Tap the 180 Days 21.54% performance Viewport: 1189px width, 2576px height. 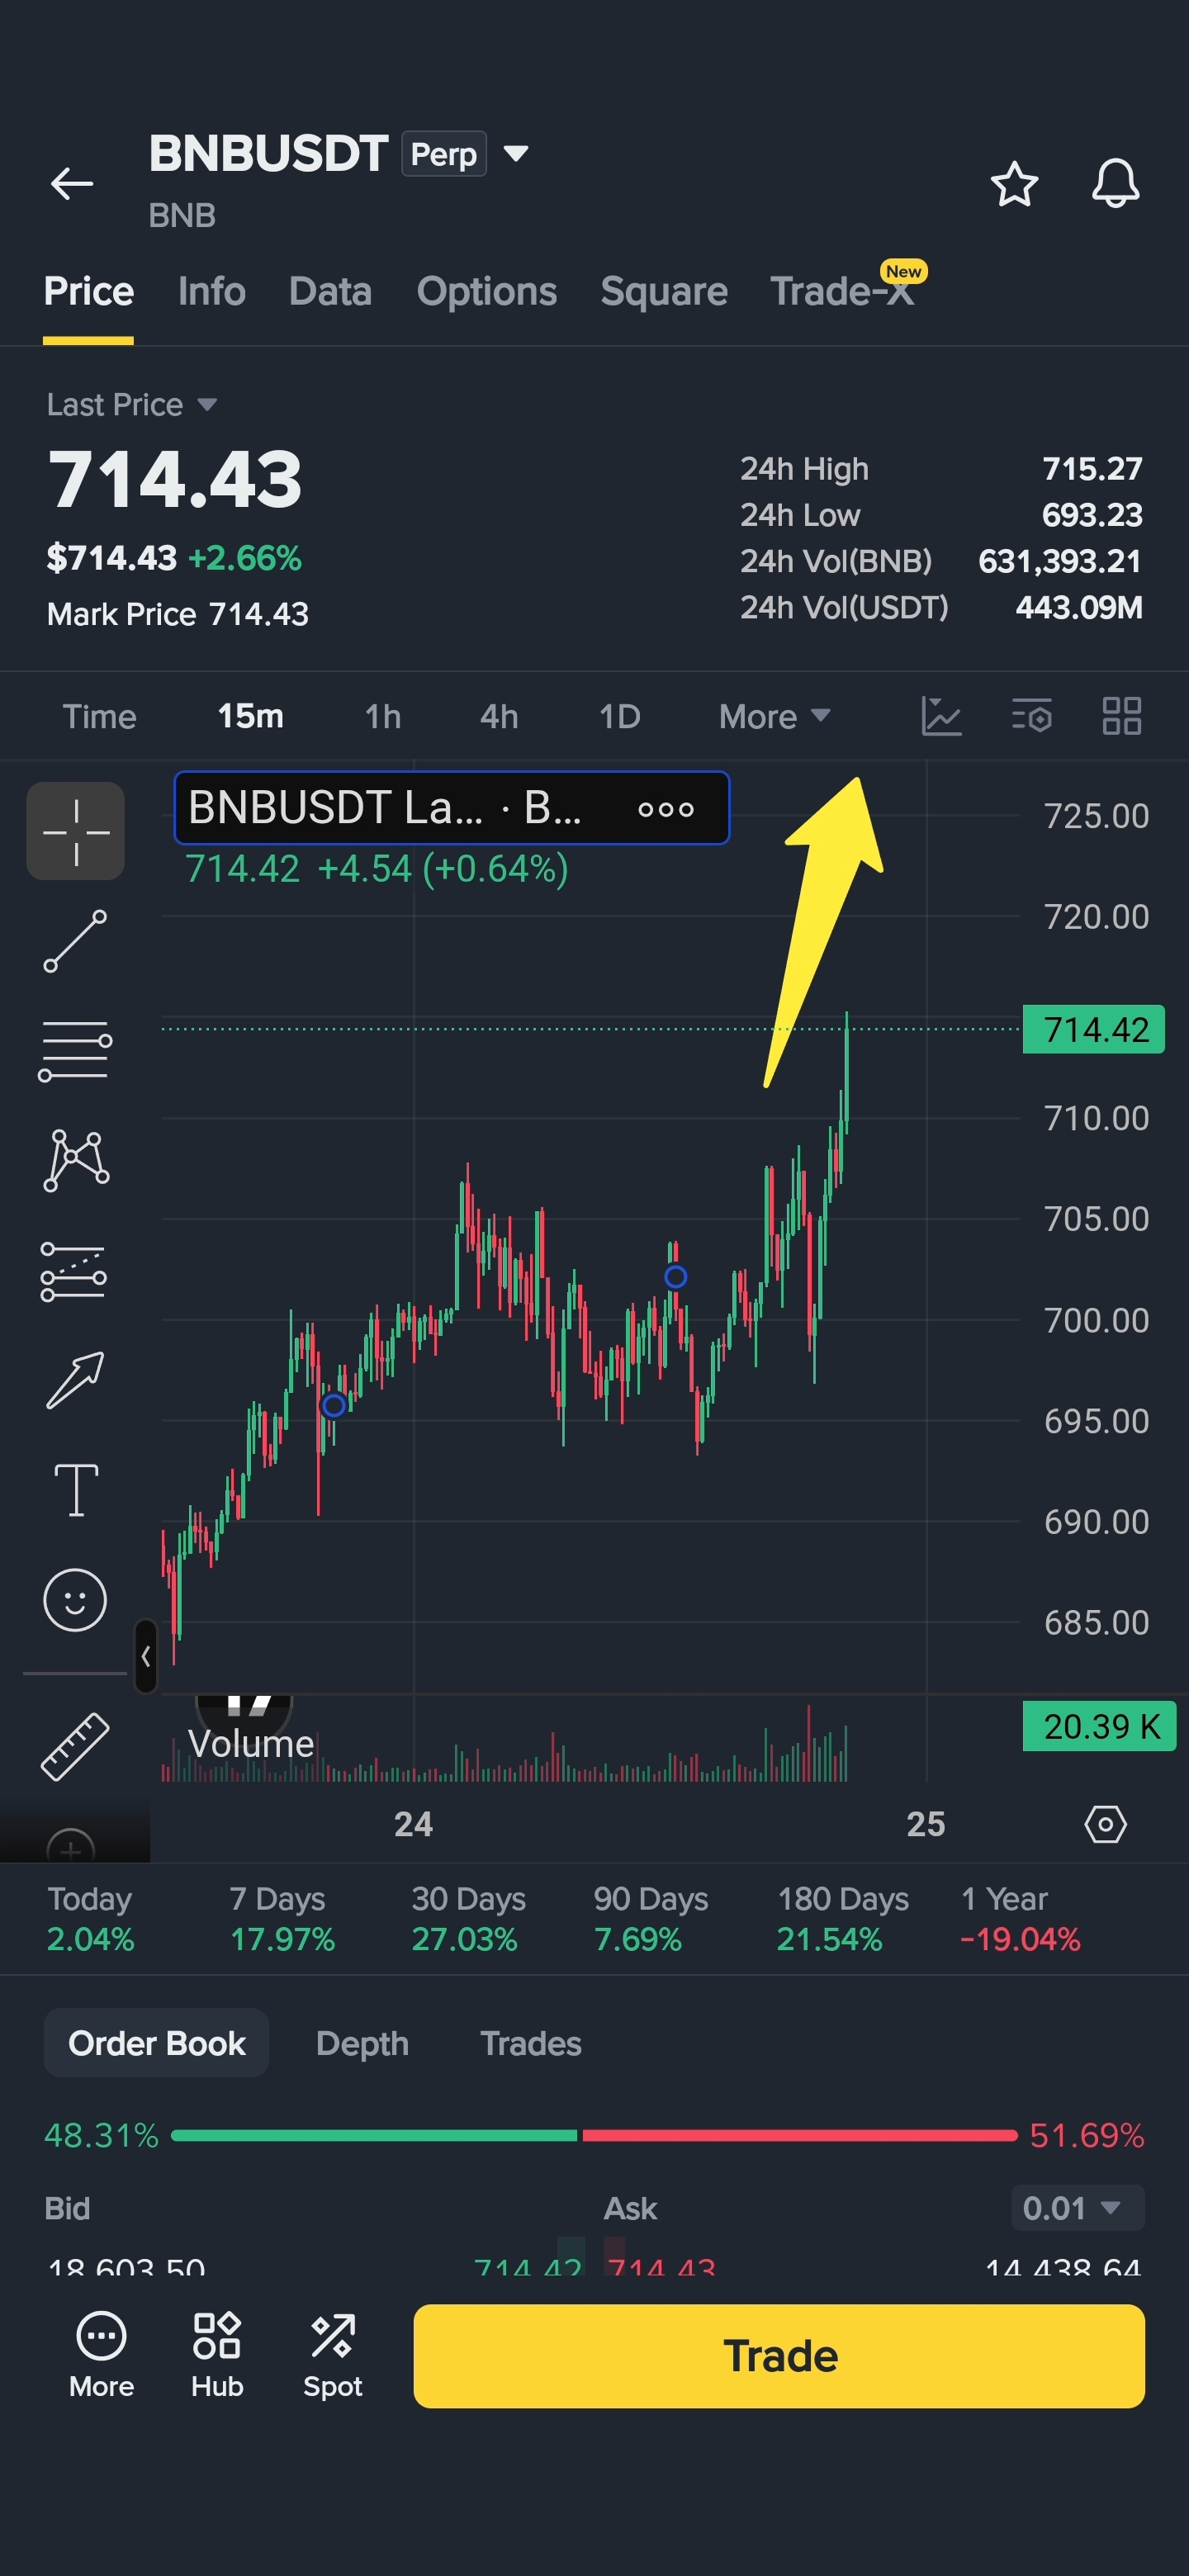[x=843, y=1918]
